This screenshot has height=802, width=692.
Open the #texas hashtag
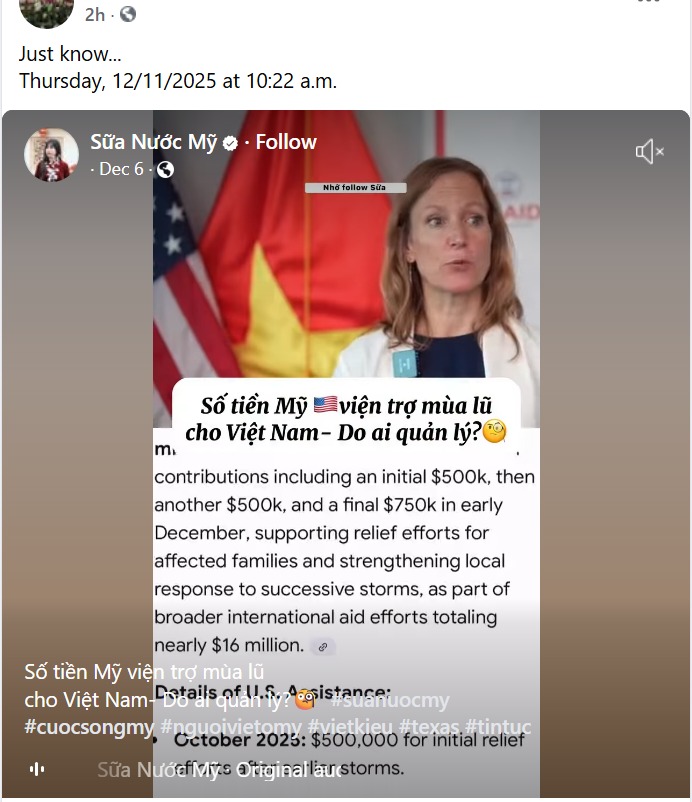click(429, 727)
